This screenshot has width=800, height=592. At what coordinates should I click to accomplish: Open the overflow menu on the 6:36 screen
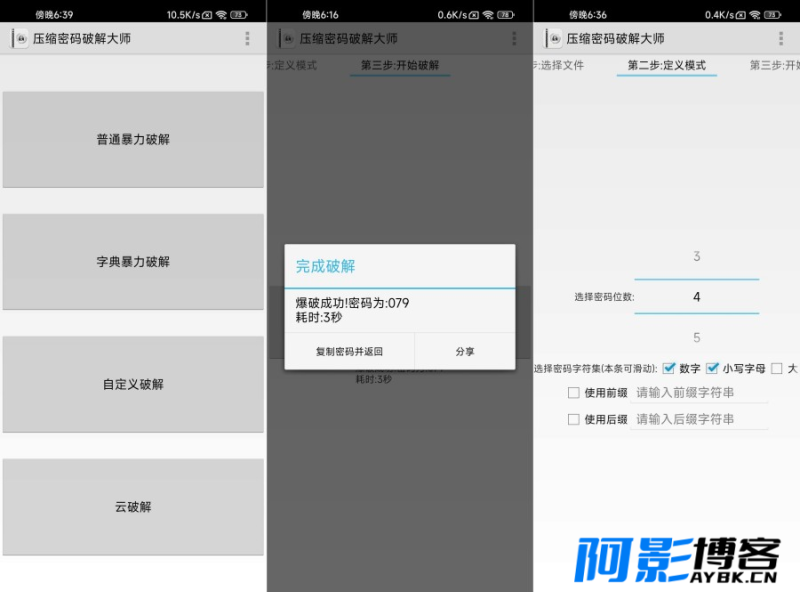(781, 39)
